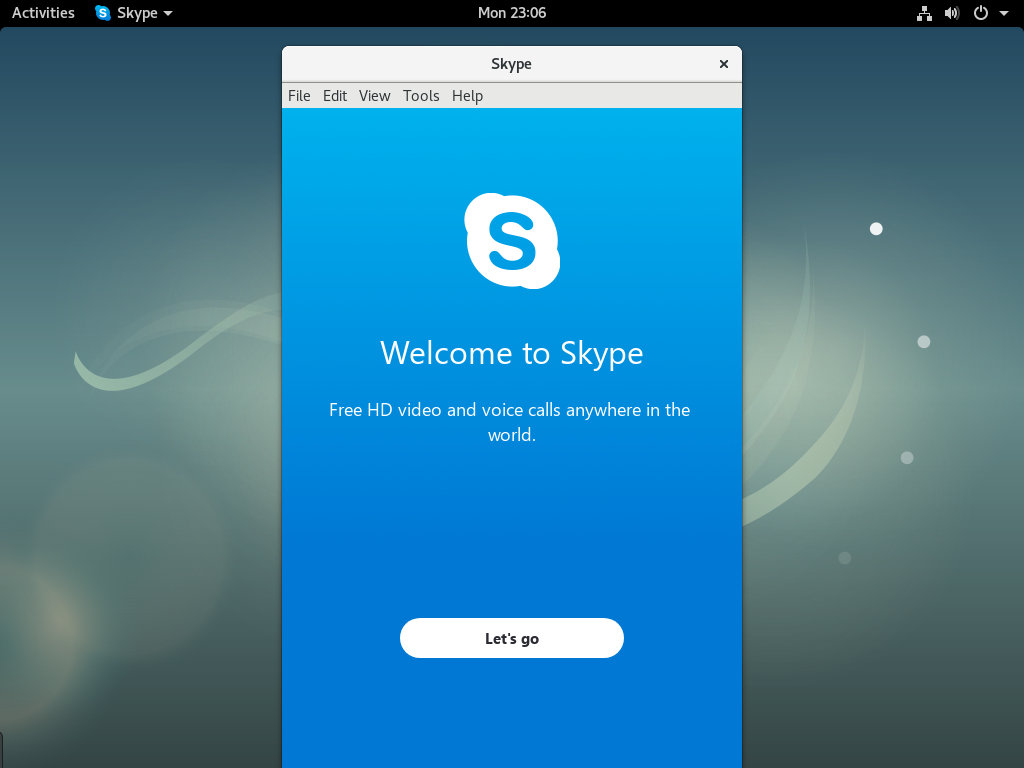The height and width of the screenshot is (768, 1024).
Task: Open the network connection status icon
Action: click(x=924, y=13)
